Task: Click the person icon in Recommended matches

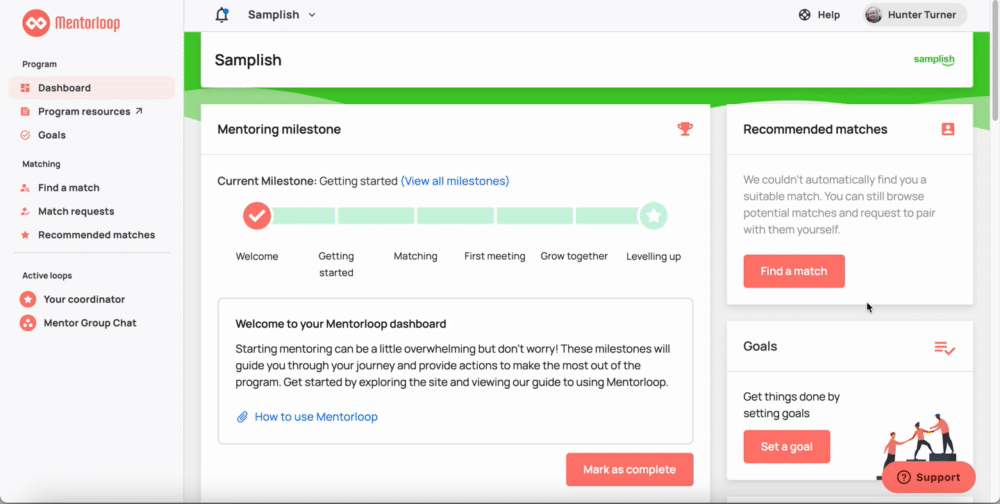Action: point(948,129)
